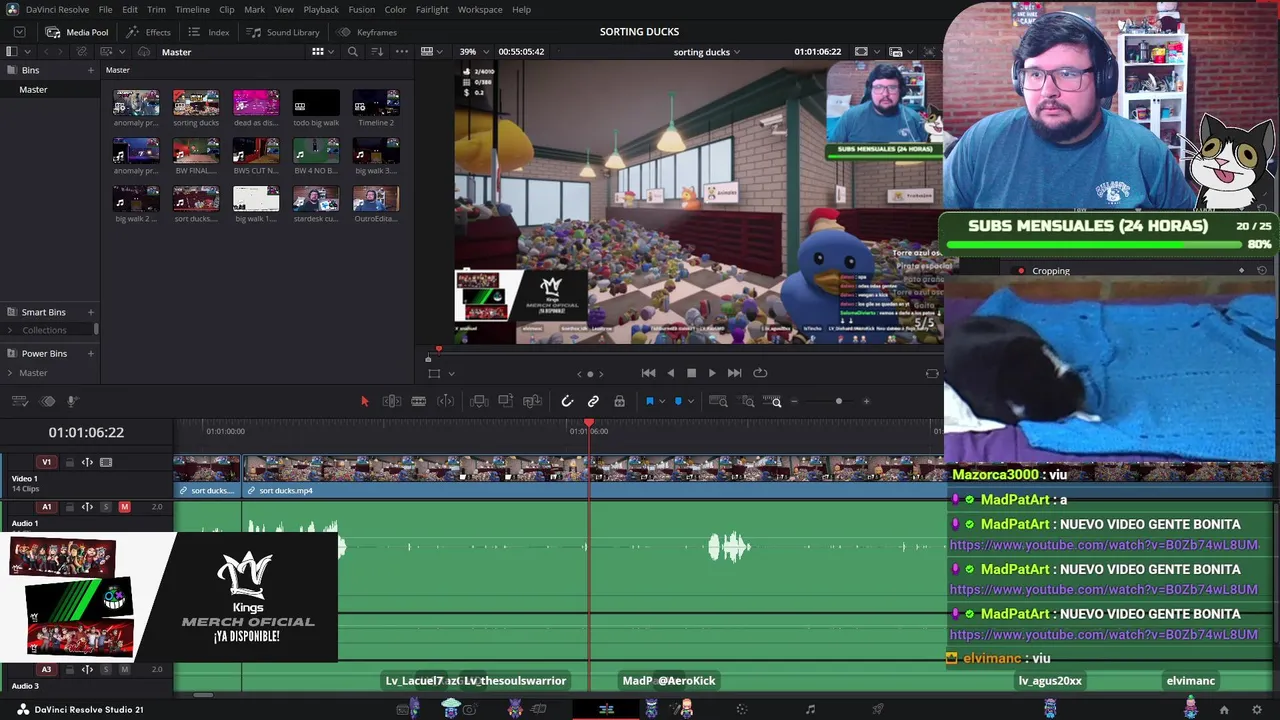The height and width of the screenshot is (720, 1280).
Task: Go to Project Manager home icon
Action: click(1224, 709)
